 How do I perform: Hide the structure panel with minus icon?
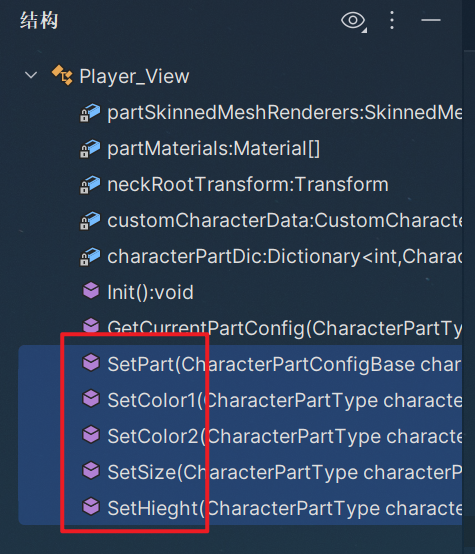[431, 20]
